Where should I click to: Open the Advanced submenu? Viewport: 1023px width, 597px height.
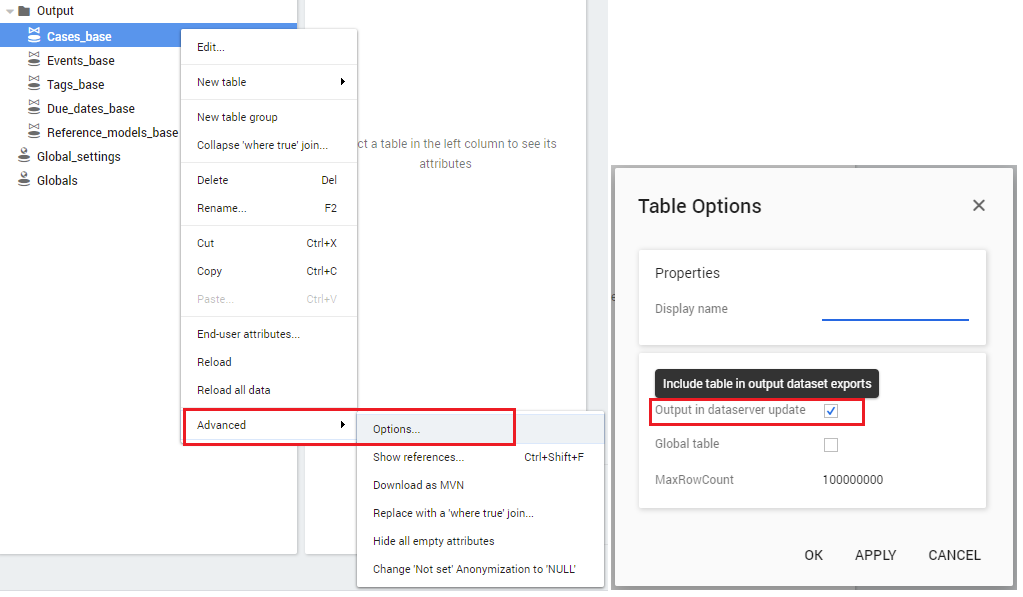point(268,425)
